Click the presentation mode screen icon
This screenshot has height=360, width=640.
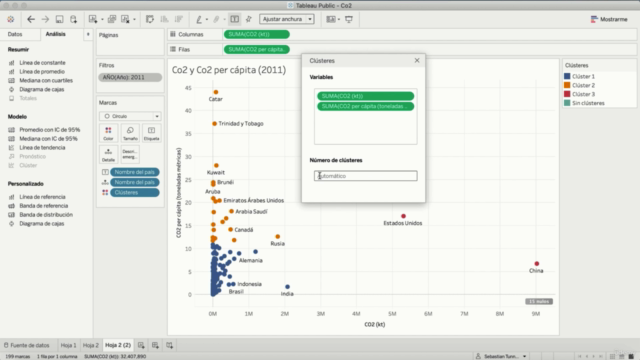[349, 19]
